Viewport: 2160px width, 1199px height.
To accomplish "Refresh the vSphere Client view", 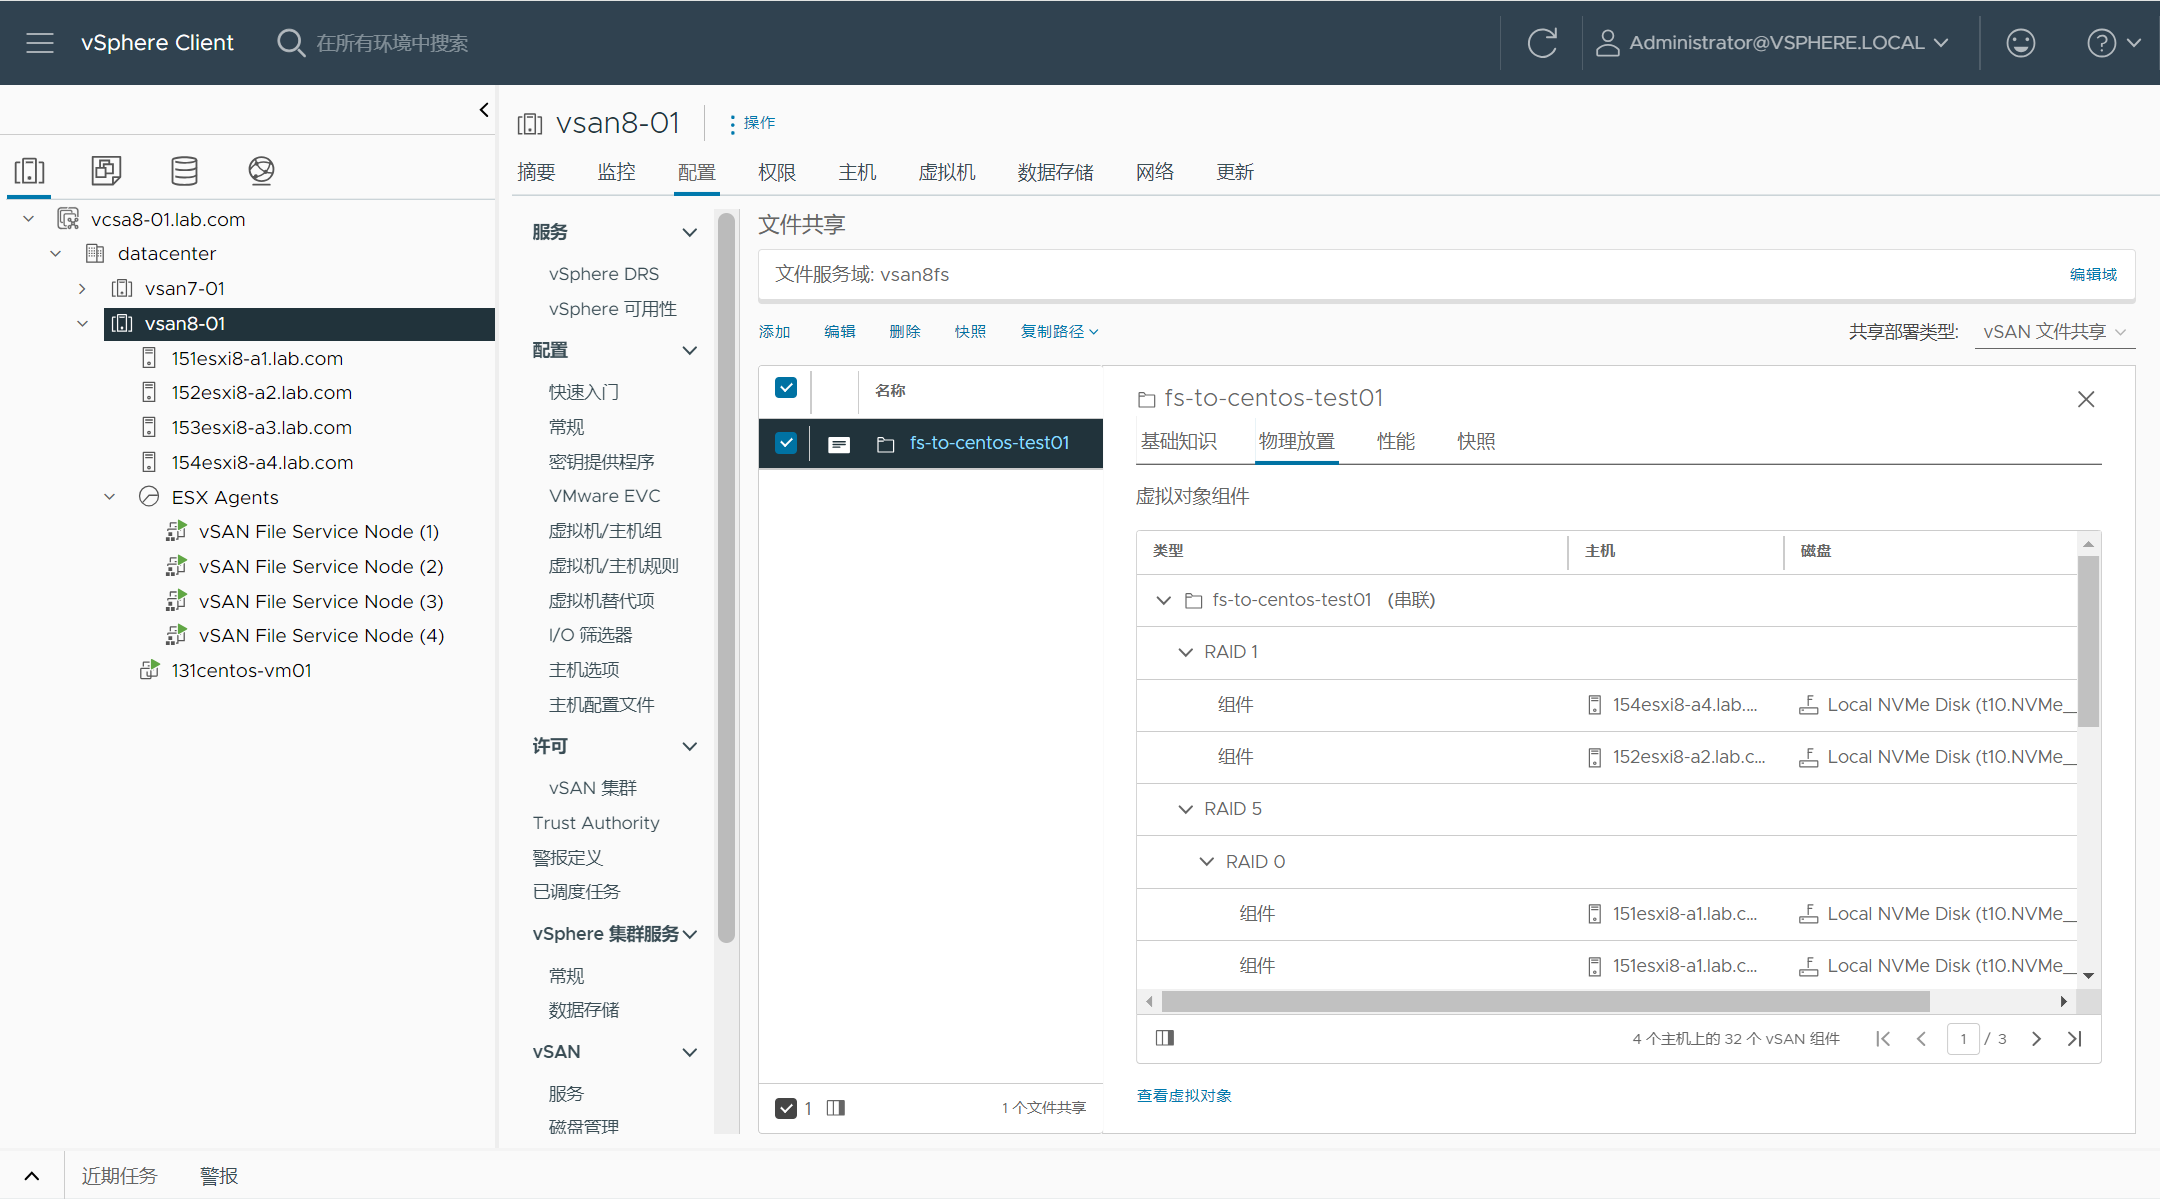I will coord(1542,43).
